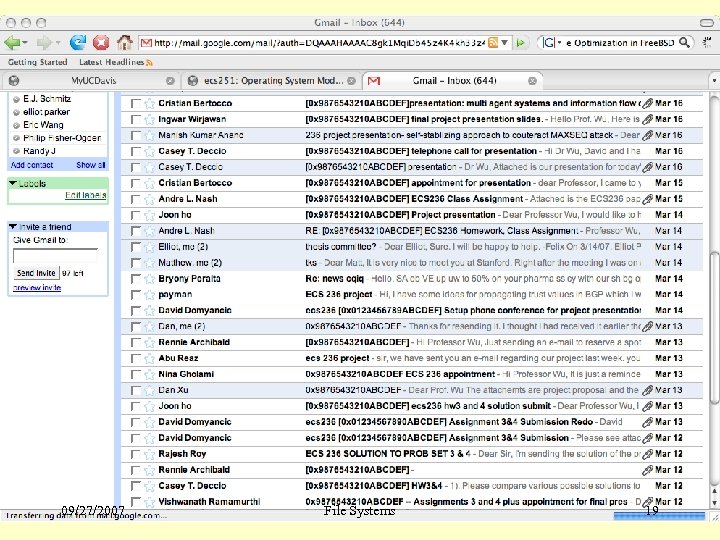
Task: Star the Andre L. Nash ECS236 Class Assignment email
Action: 149,199
